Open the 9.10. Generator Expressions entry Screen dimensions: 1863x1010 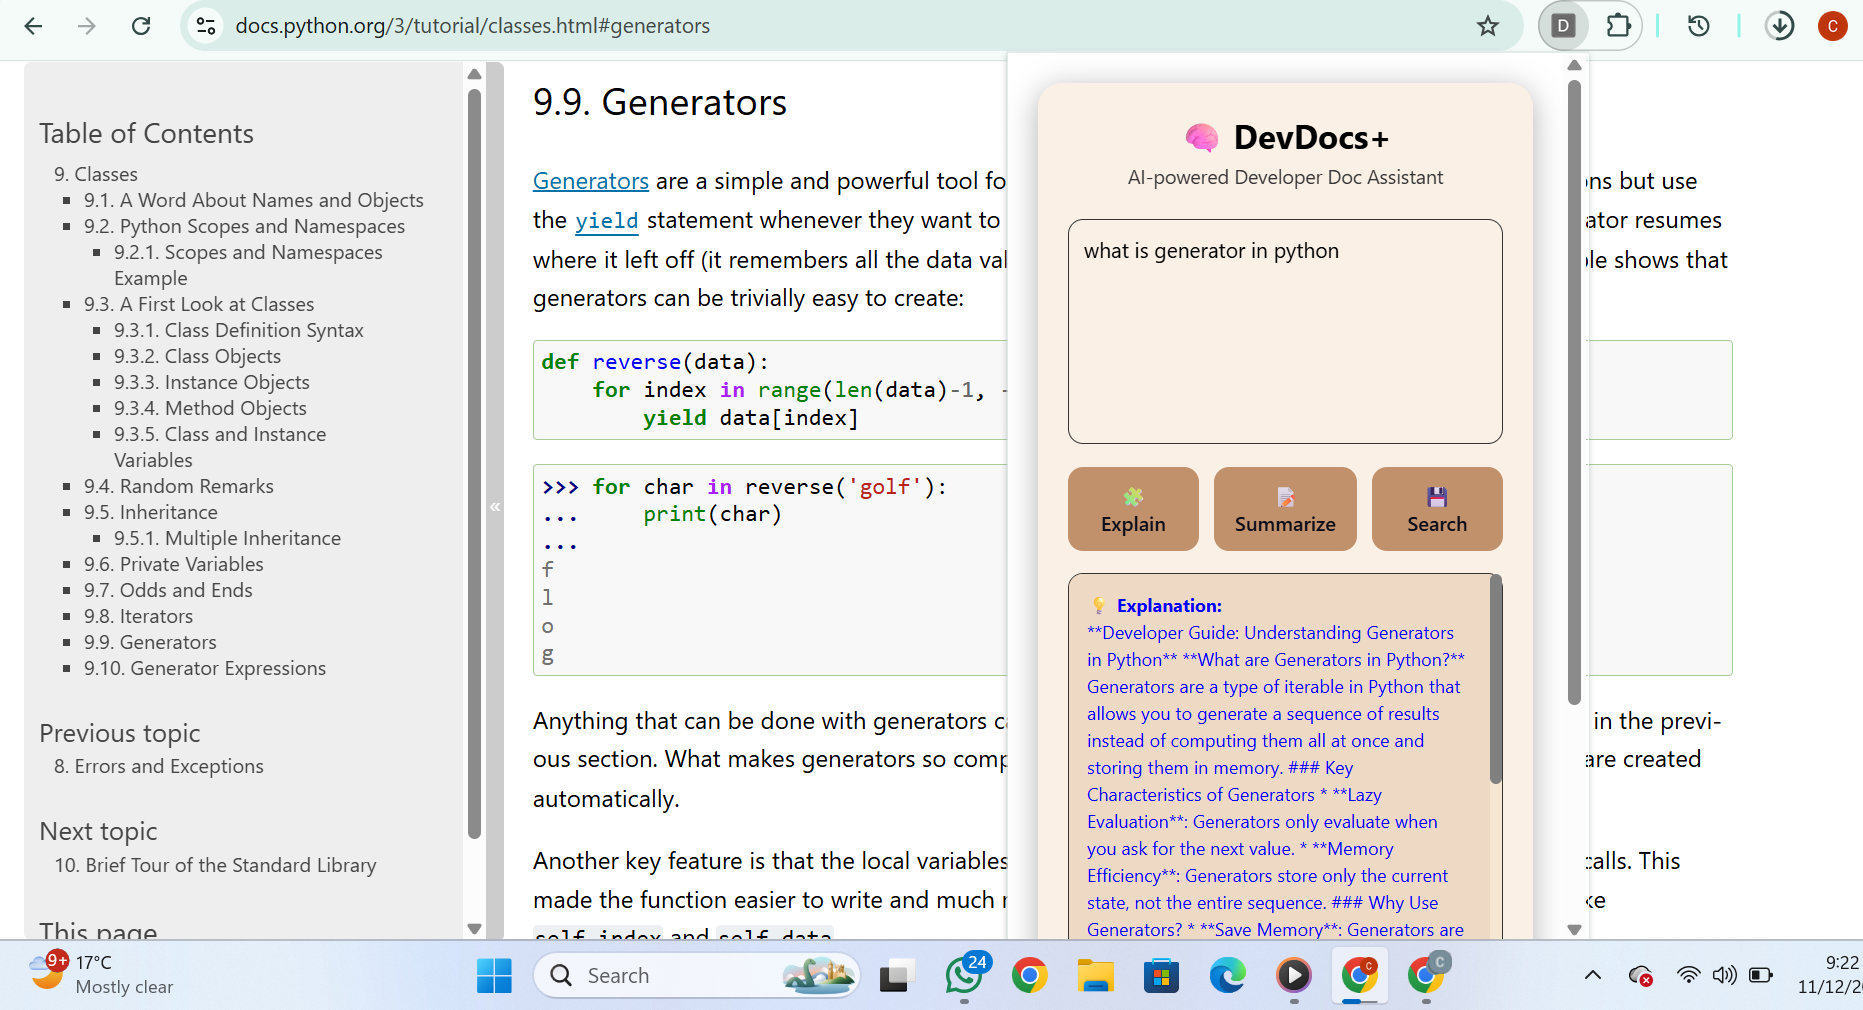(x=204, y=668)
